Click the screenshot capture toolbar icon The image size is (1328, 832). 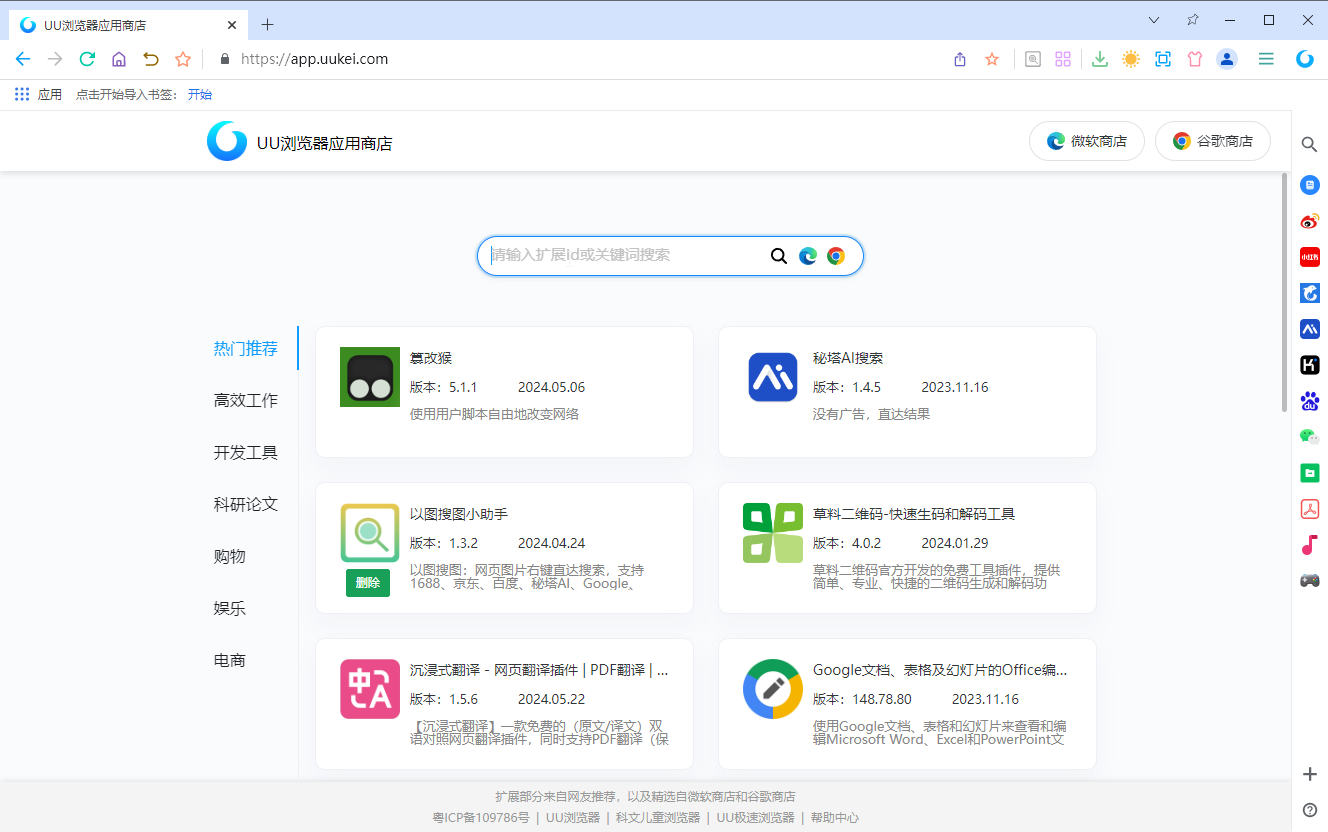1162,59
